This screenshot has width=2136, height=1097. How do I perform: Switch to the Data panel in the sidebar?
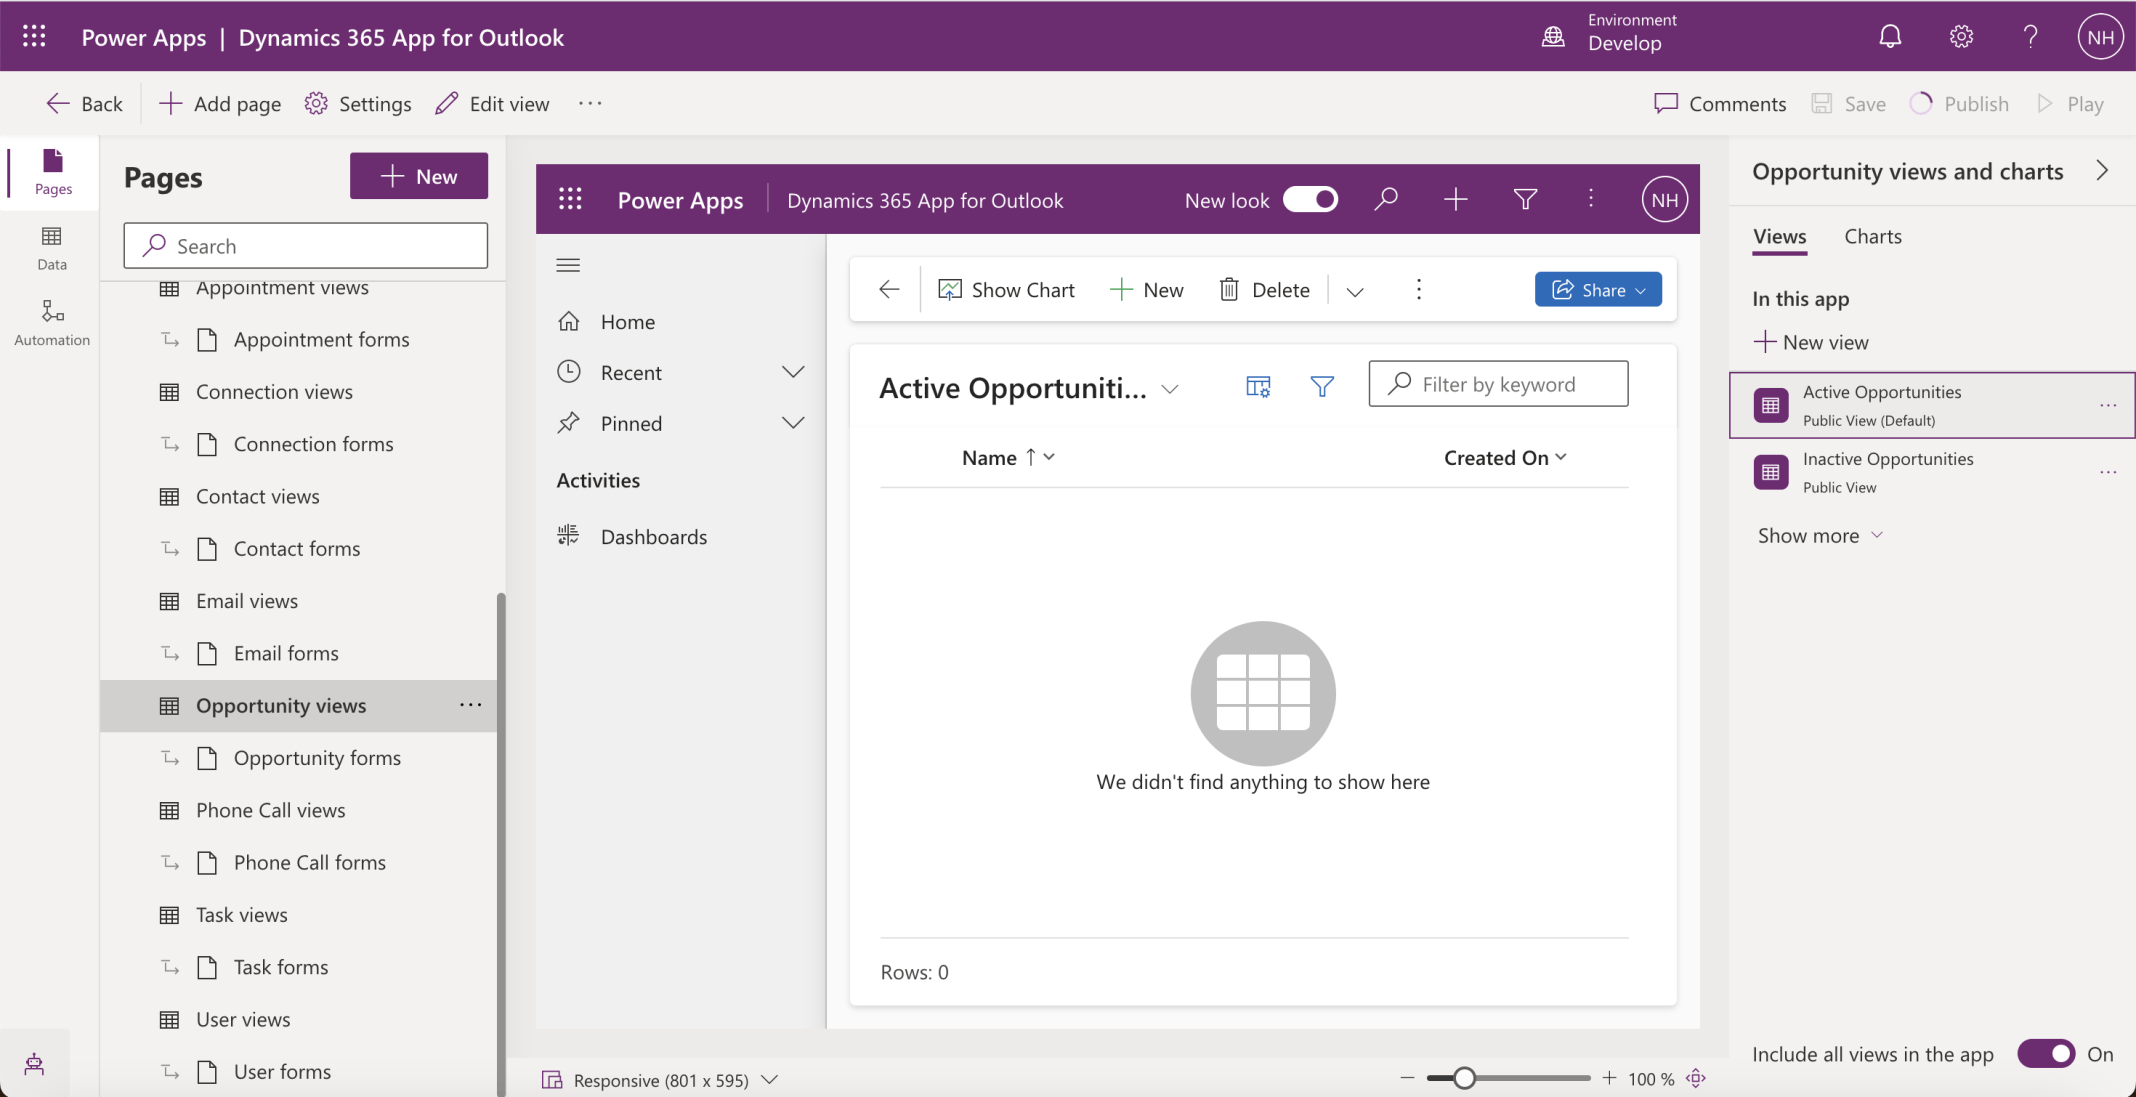(50, 246)
